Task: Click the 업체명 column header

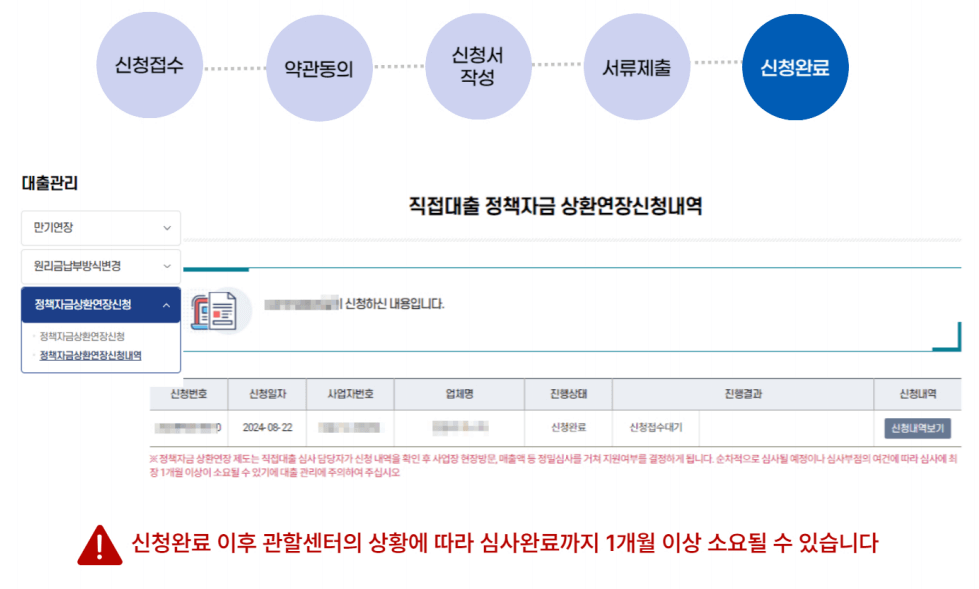Action: click(461, 394)
